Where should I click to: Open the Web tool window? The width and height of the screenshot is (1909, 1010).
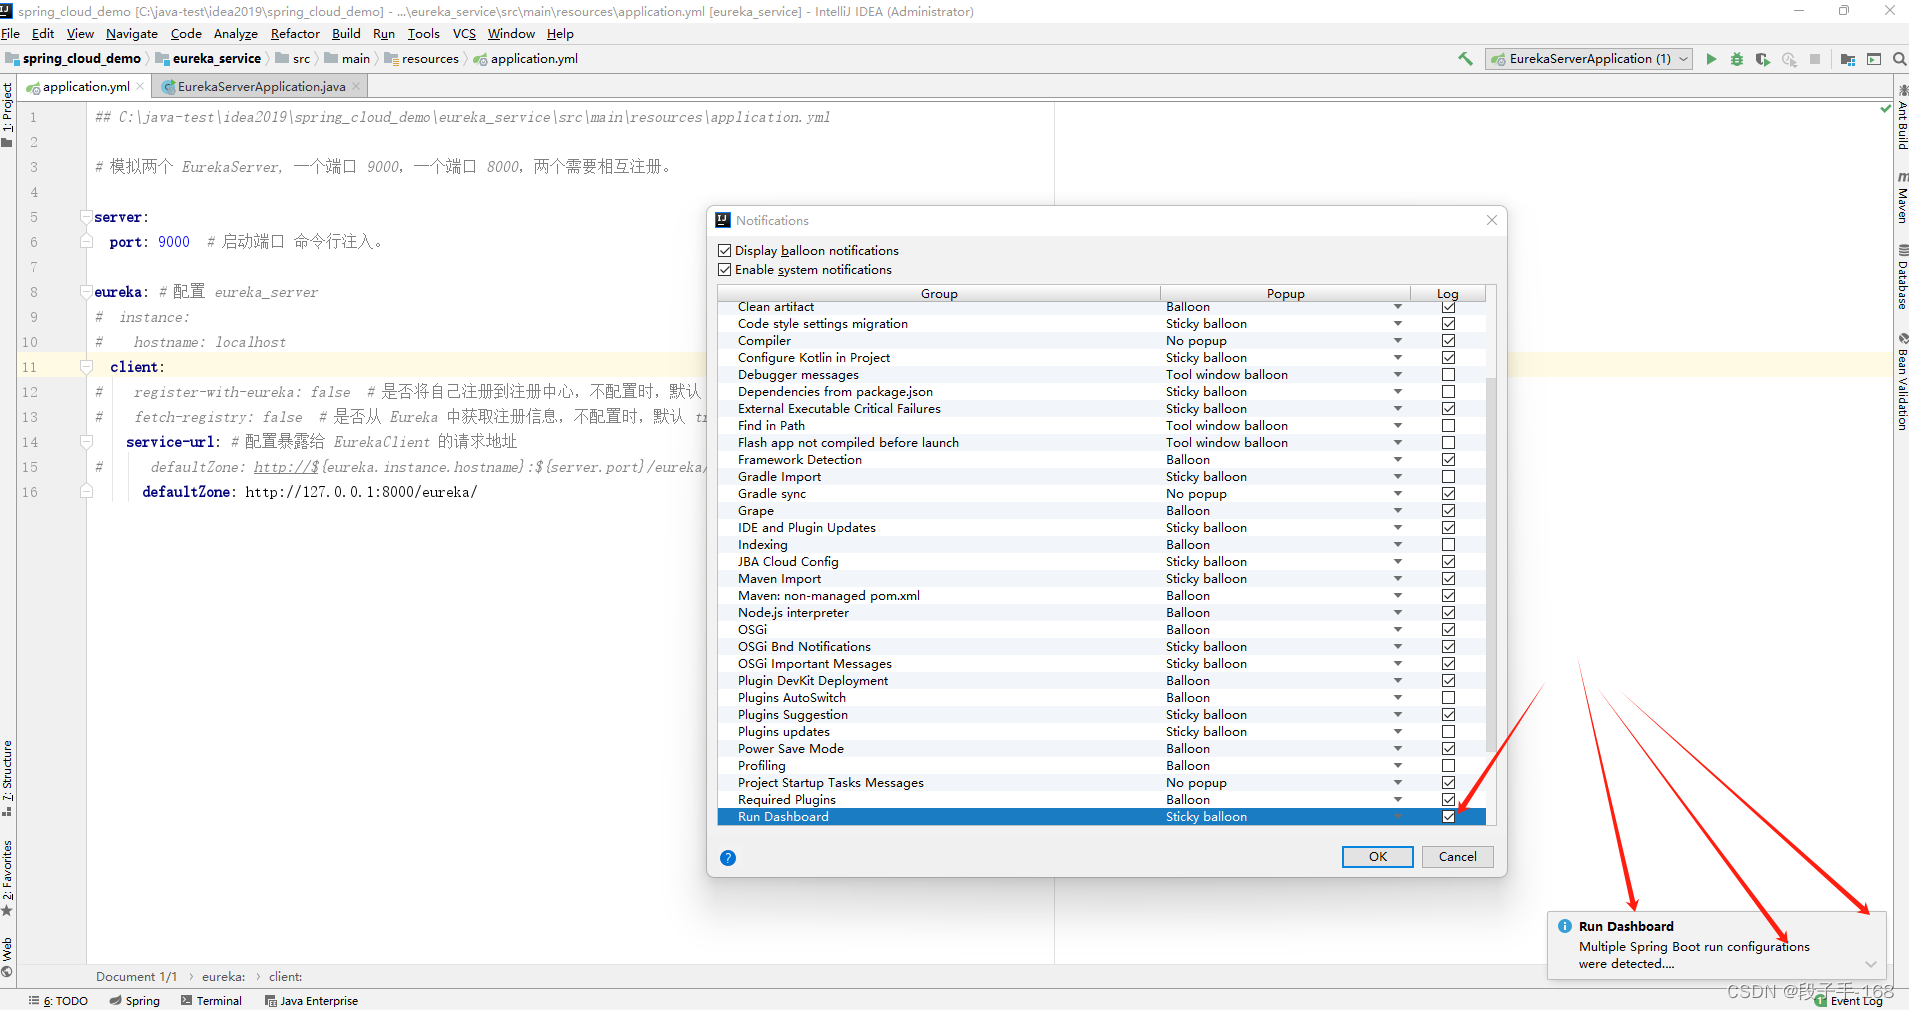[8, 957]
